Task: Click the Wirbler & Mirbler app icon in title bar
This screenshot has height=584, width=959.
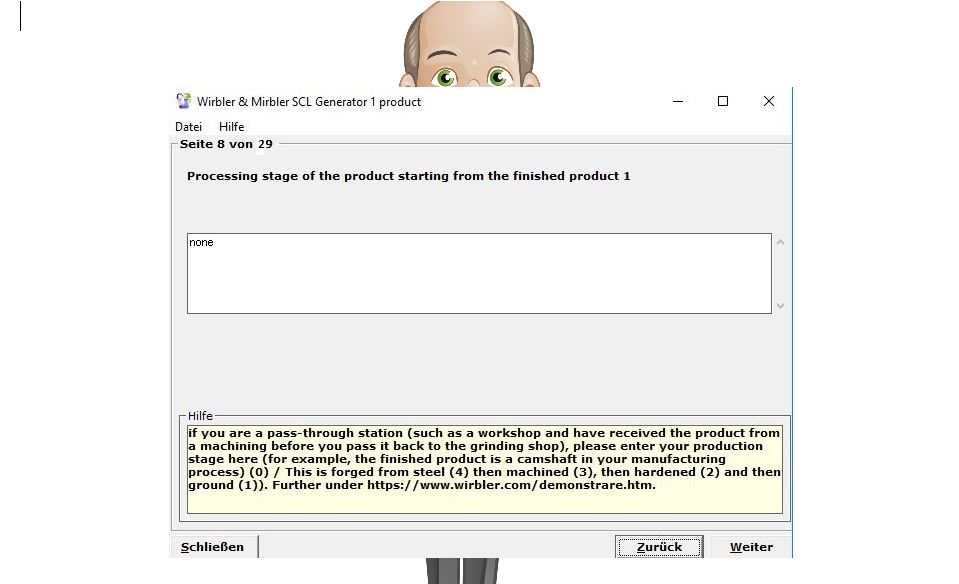Action: point(183,101)
